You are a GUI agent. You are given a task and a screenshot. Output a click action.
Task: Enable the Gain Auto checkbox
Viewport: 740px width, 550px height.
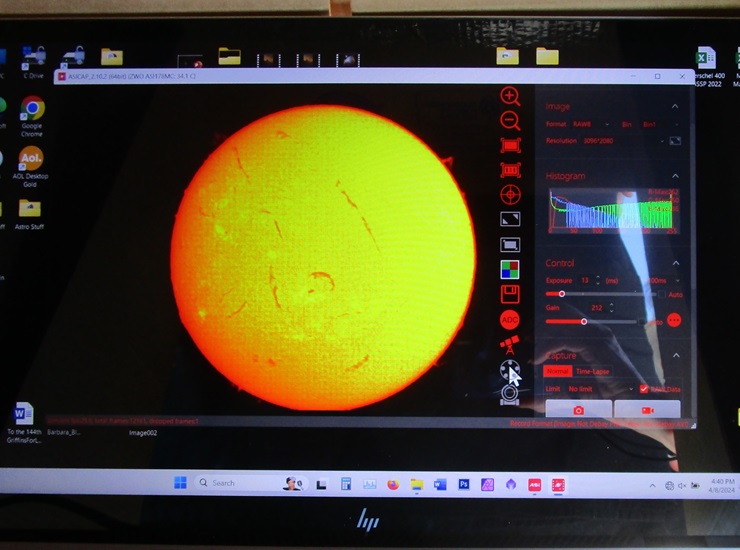click(642, 322)
